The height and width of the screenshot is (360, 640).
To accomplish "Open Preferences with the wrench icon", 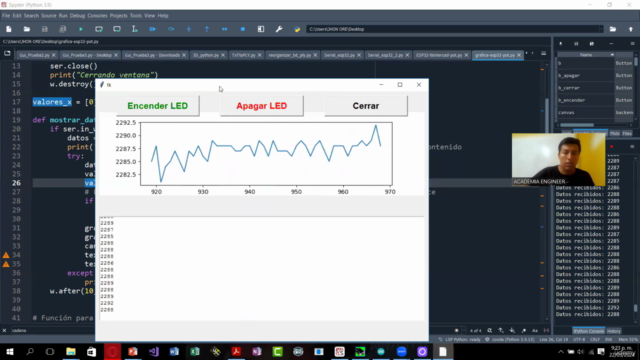I will (x=279, y=29).
